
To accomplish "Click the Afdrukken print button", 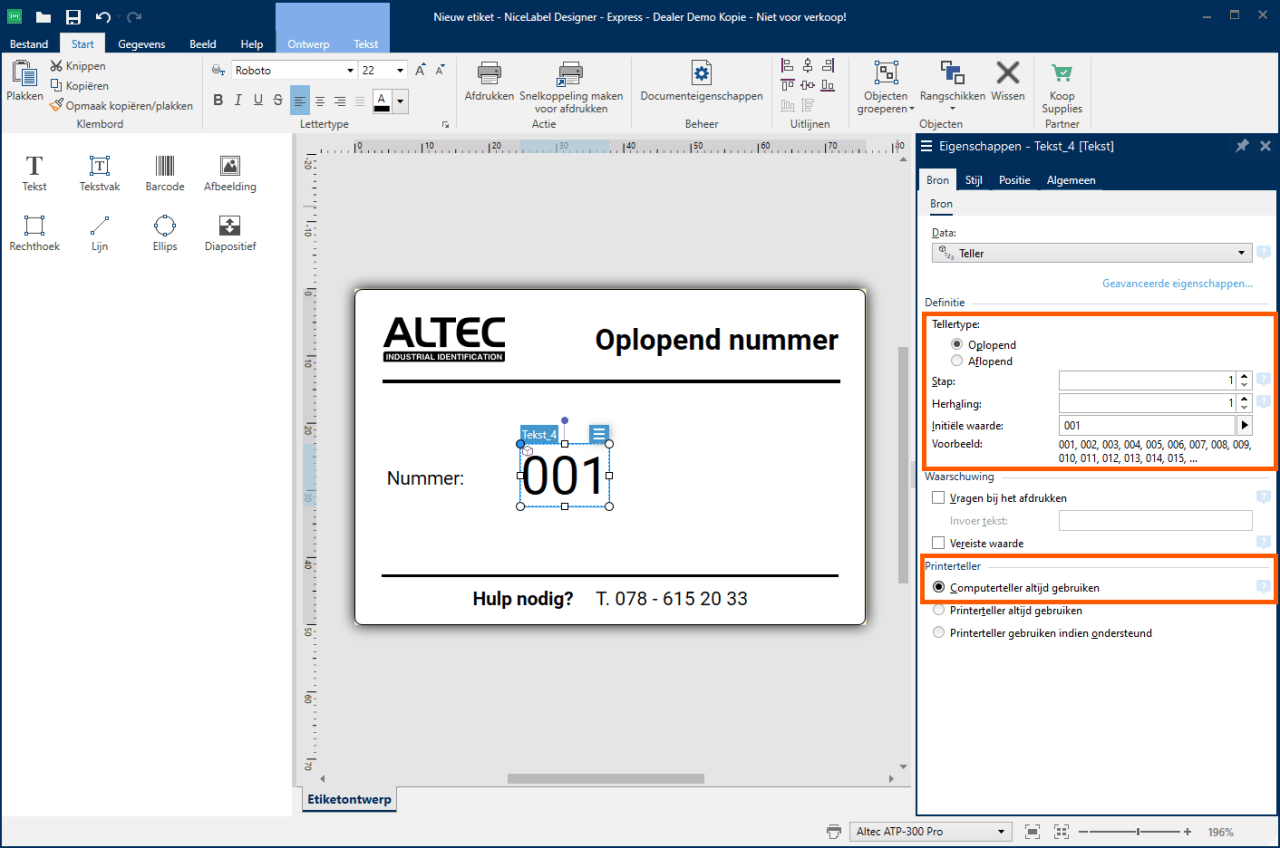I will [x=489, y=81].
